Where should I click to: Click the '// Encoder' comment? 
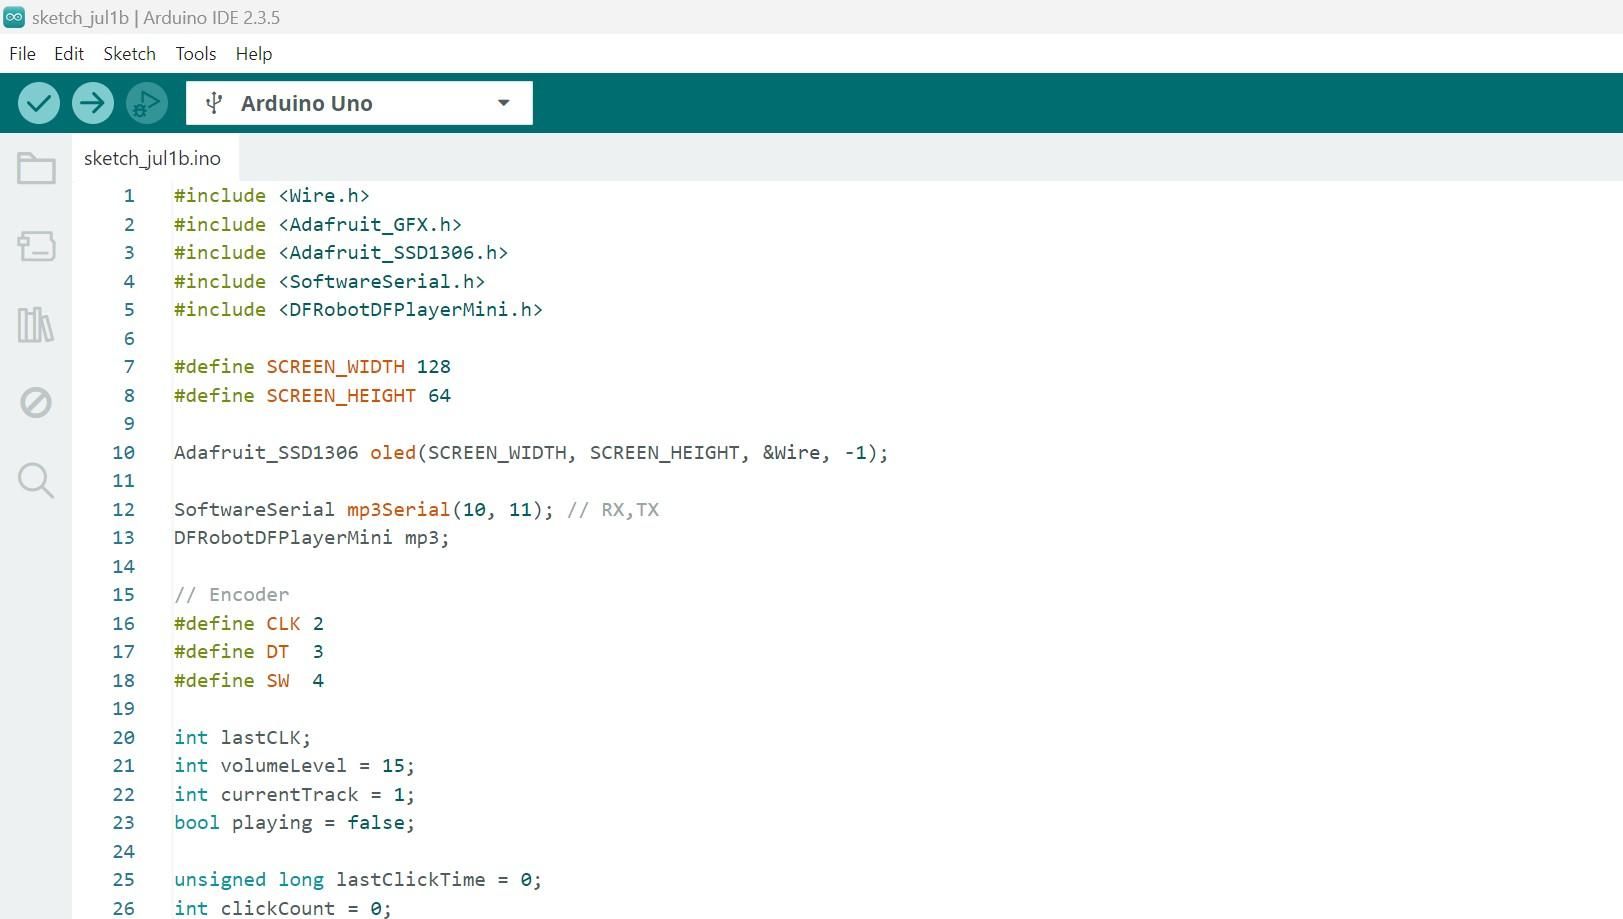[232, 594]
